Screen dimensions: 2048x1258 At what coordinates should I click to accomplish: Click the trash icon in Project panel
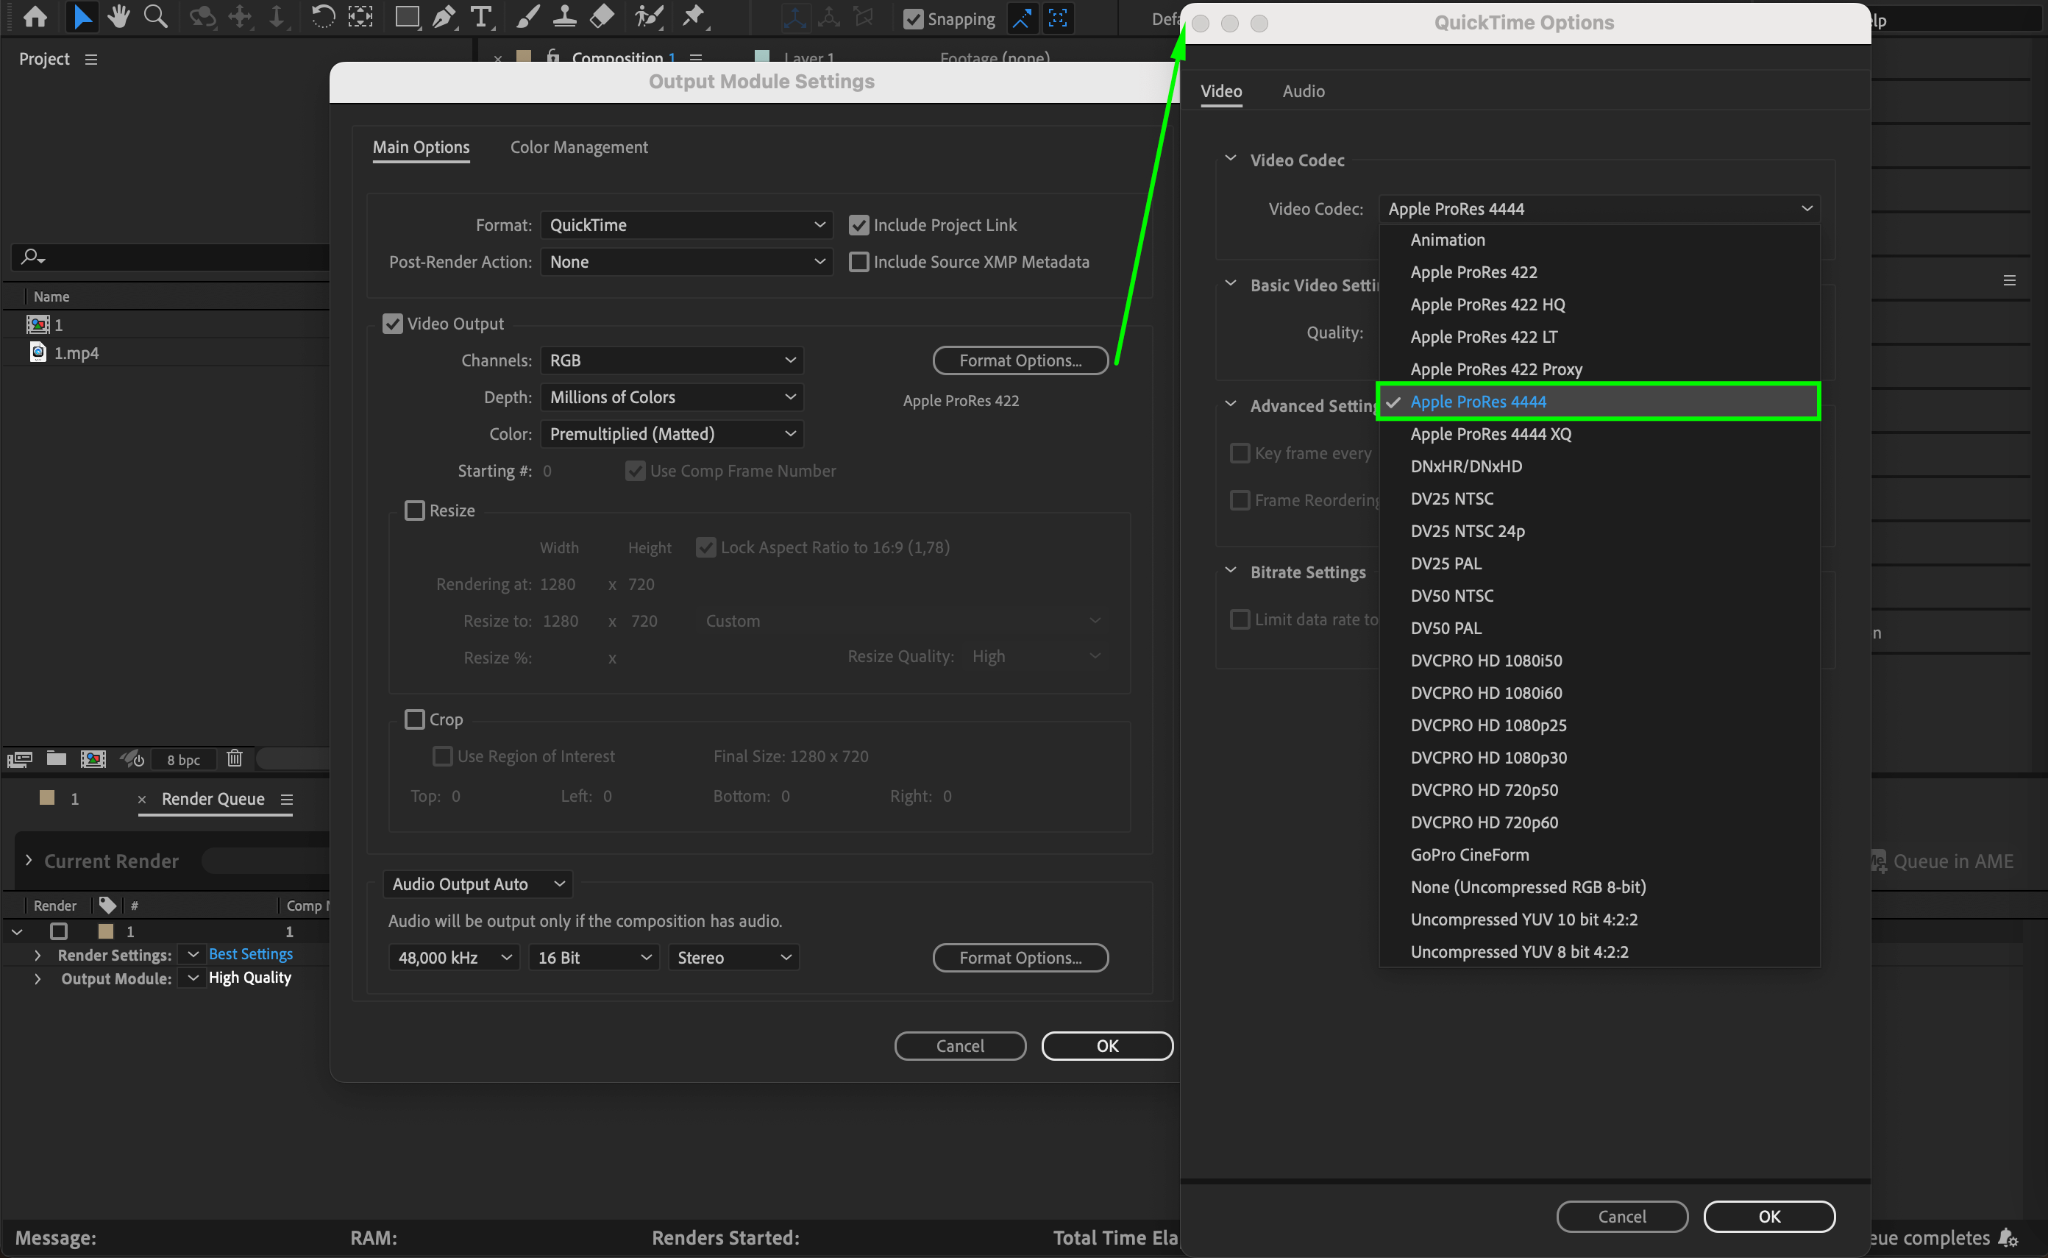[x=234, y=759]
